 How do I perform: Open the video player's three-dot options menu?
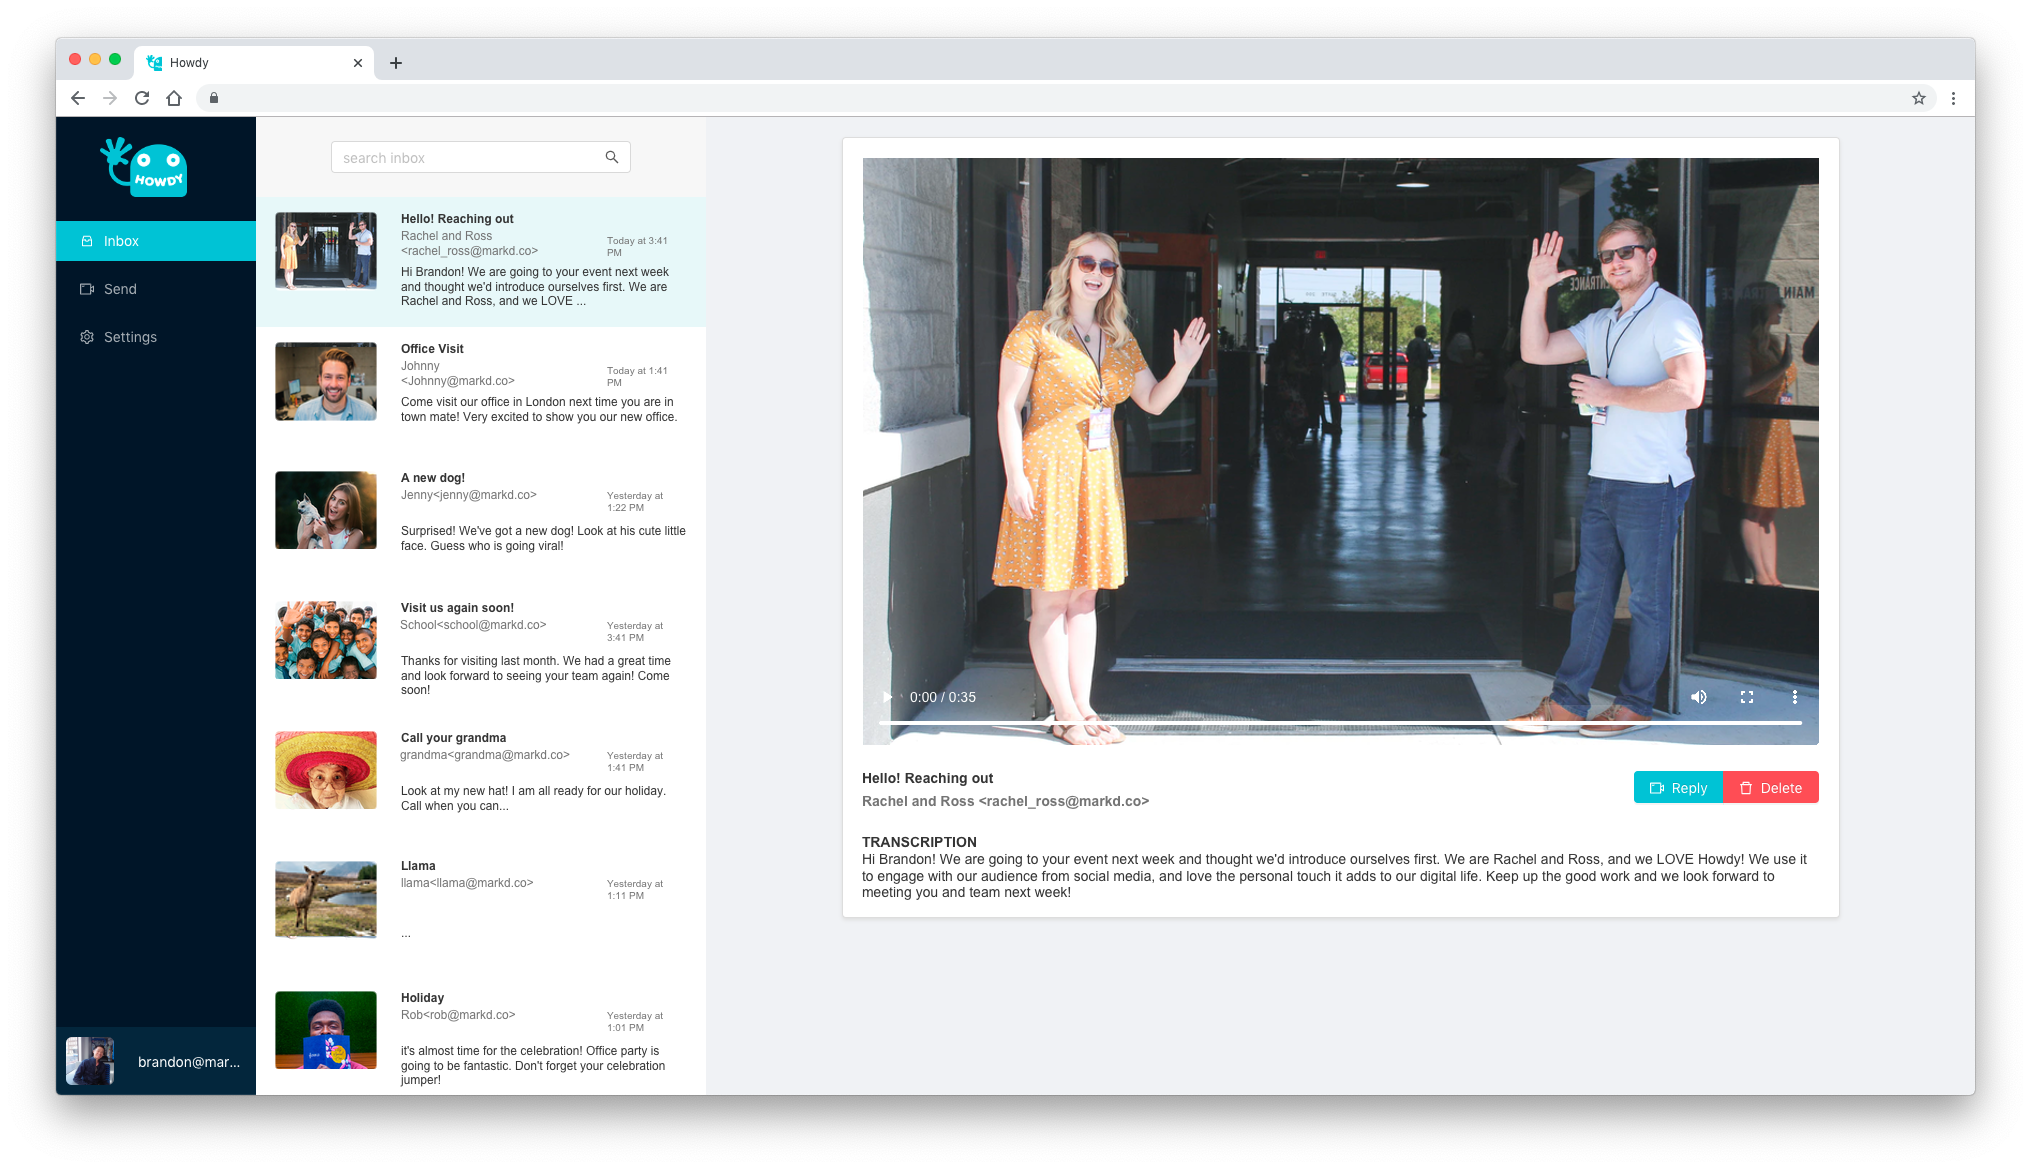[x=1794, y=697]
